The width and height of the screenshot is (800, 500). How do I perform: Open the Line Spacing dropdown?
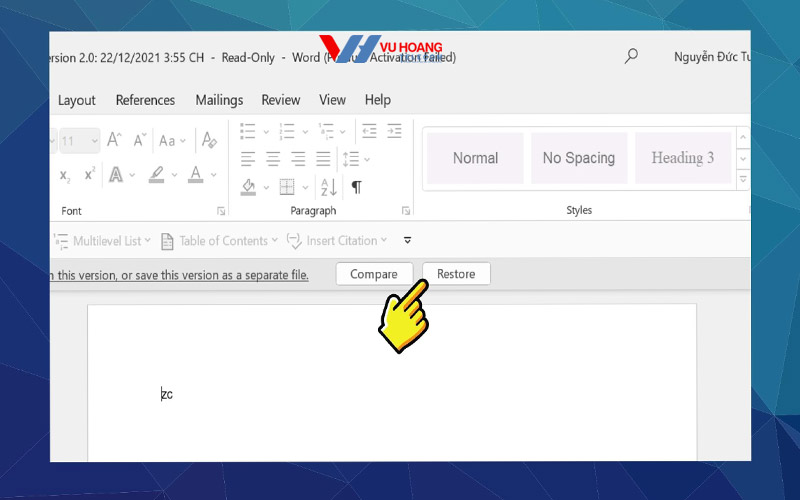[355, 159]
